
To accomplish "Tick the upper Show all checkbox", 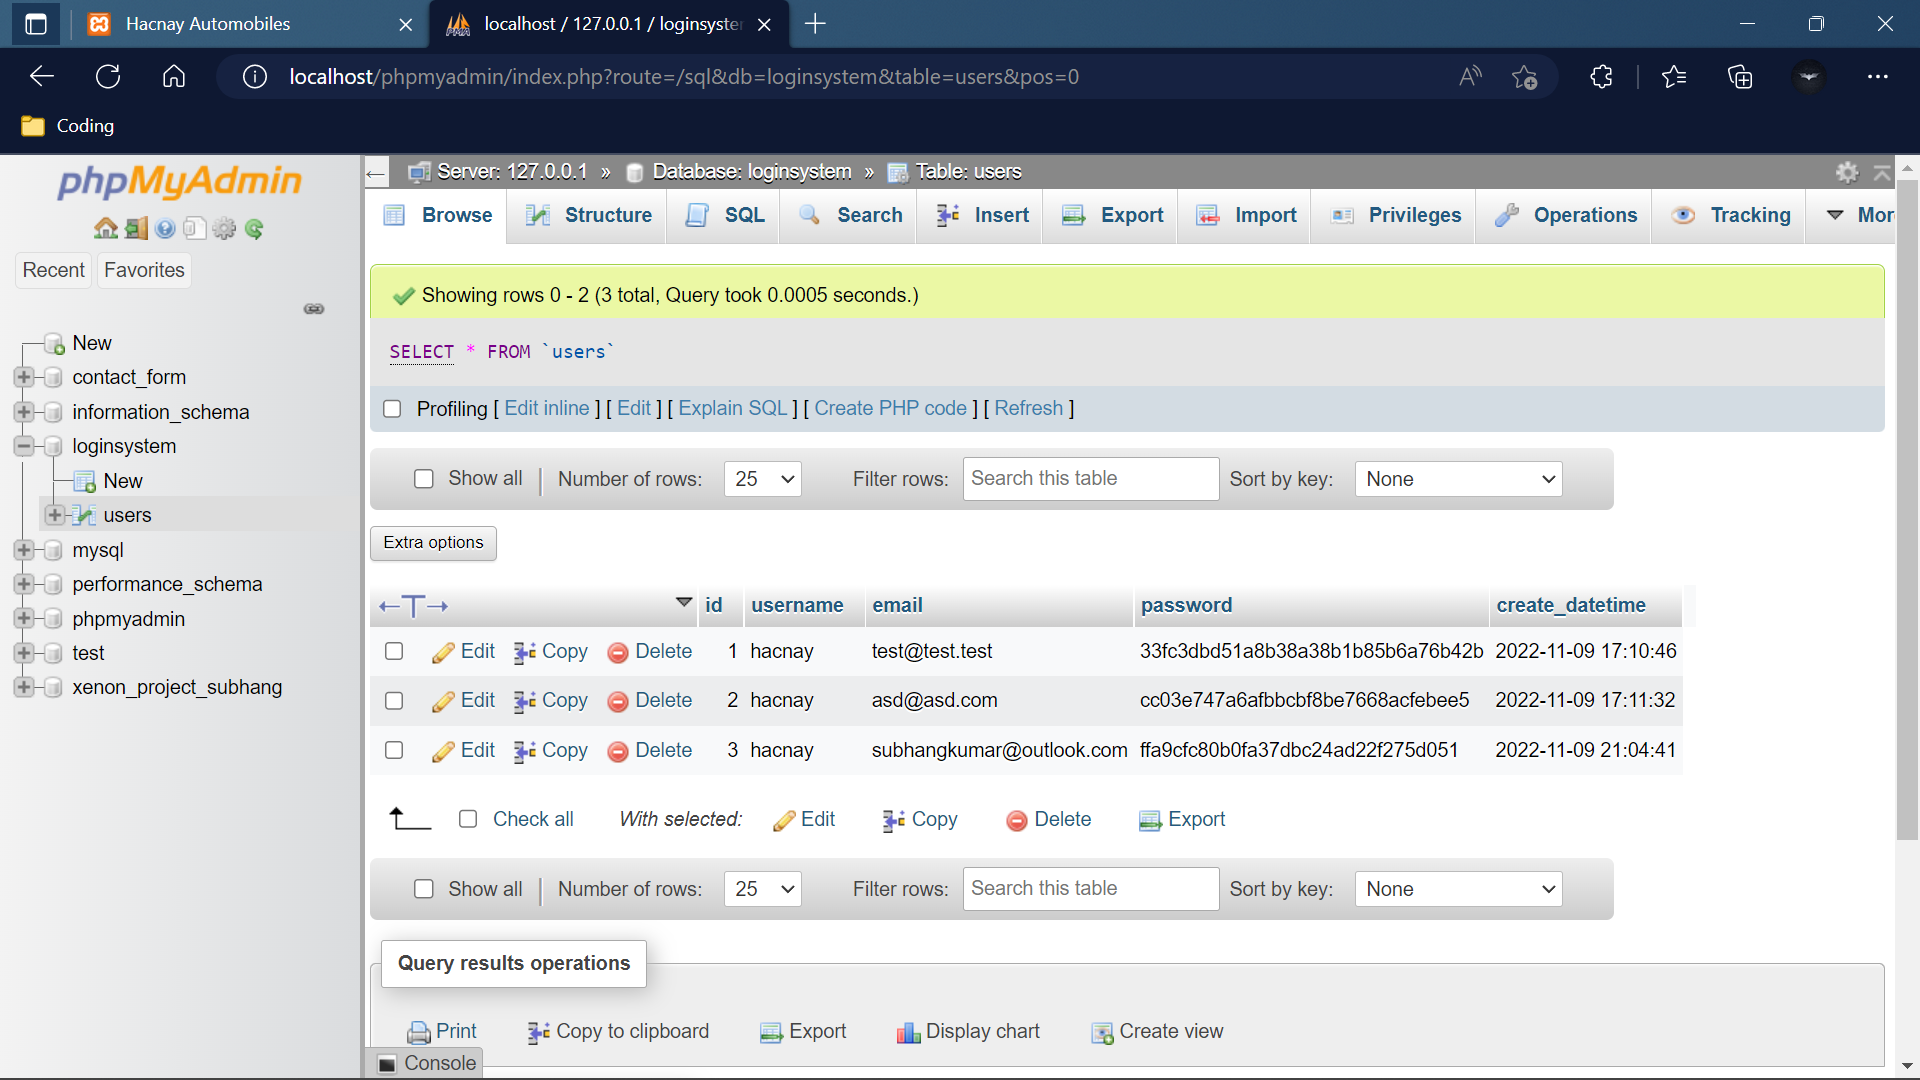I will coord(424,479).
